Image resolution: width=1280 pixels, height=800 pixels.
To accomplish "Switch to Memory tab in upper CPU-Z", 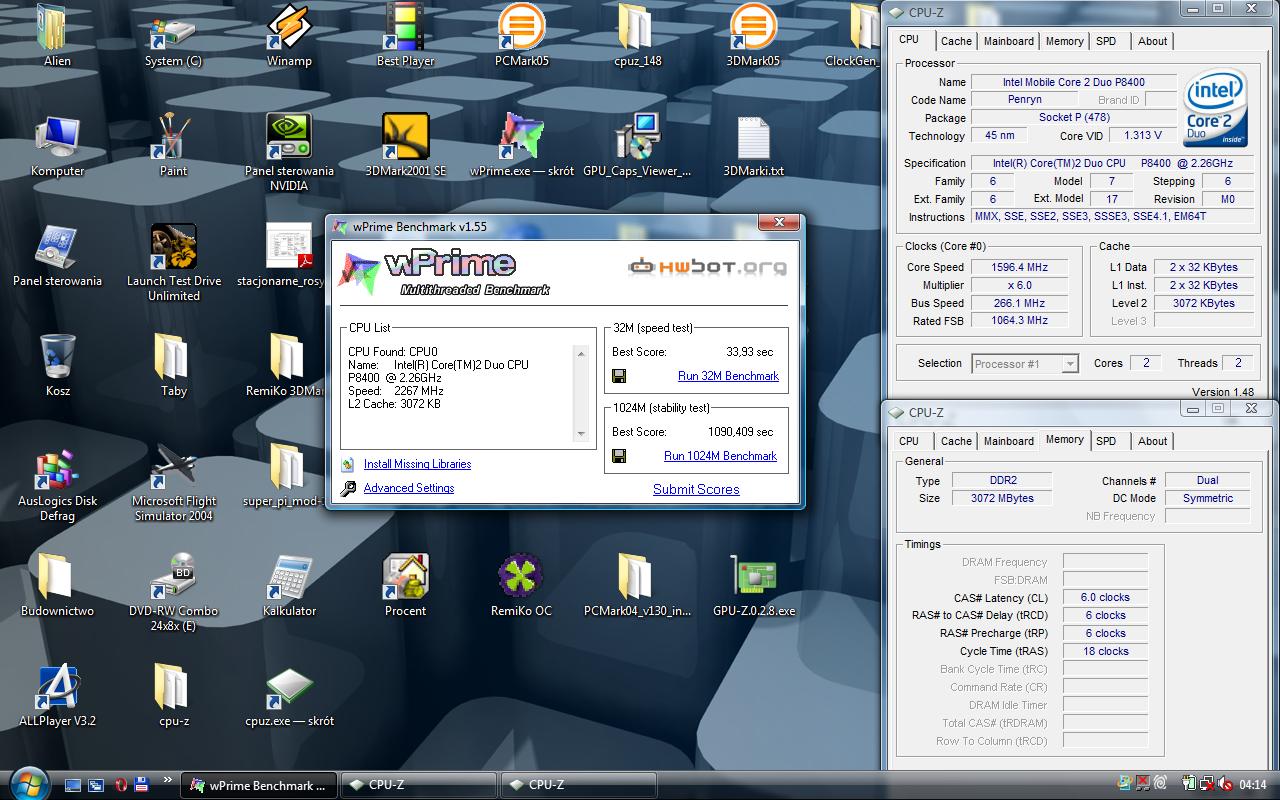I will [x=1064, y=41].
